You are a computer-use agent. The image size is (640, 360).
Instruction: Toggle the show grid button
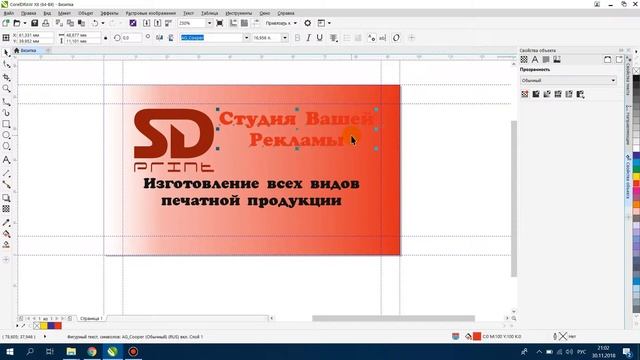click(x=244, y=23)
